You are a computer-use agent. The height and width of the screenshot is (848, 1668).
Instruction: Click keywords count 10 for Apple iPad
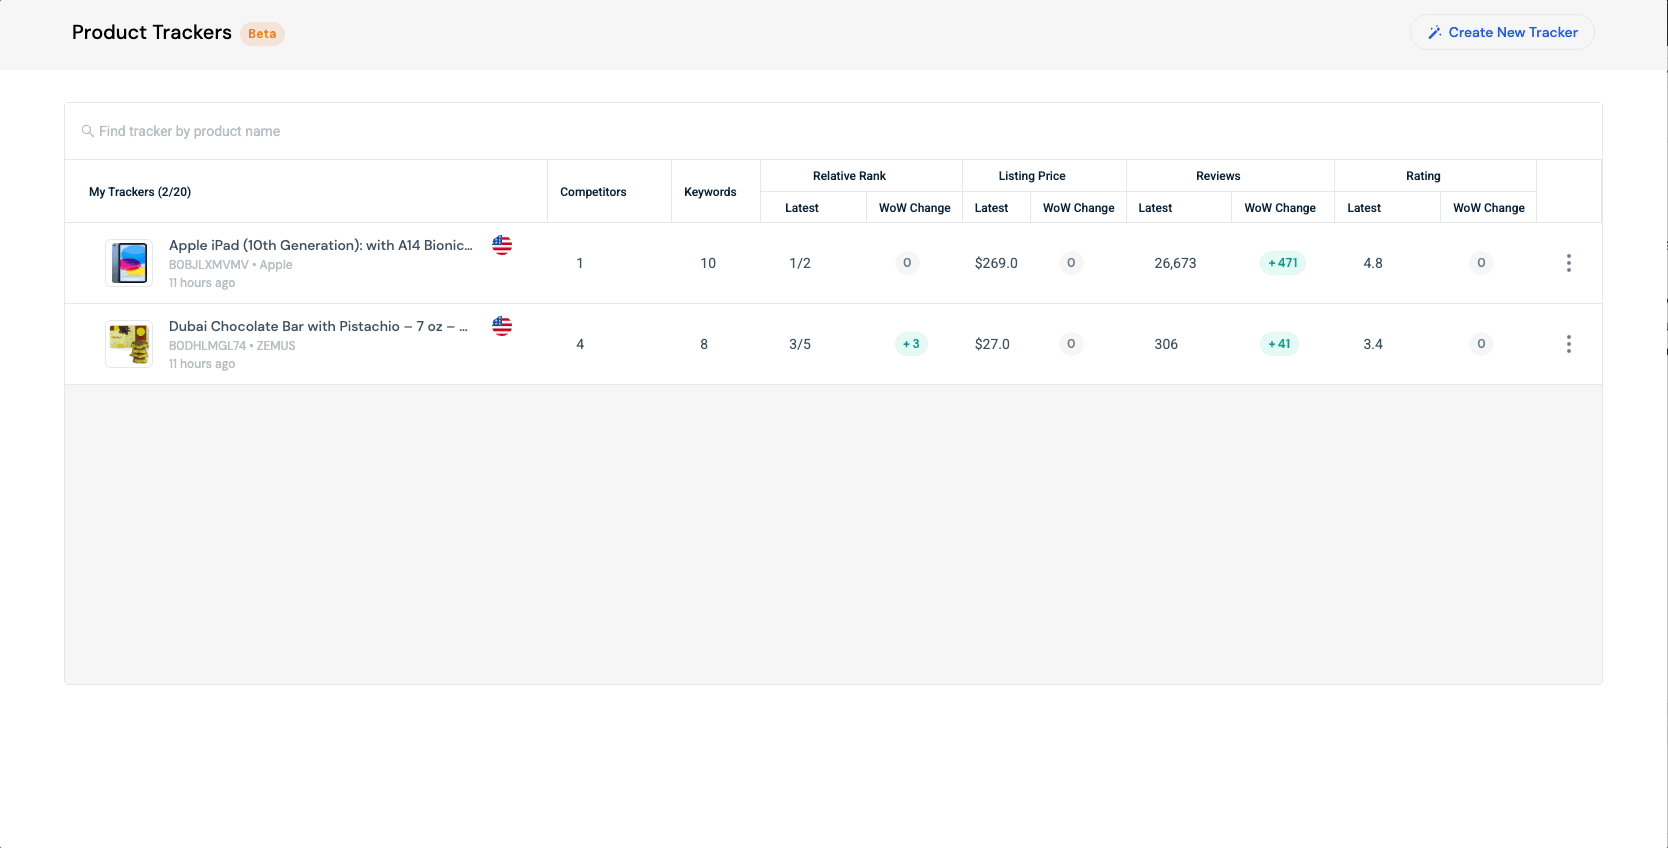point(708,263)
